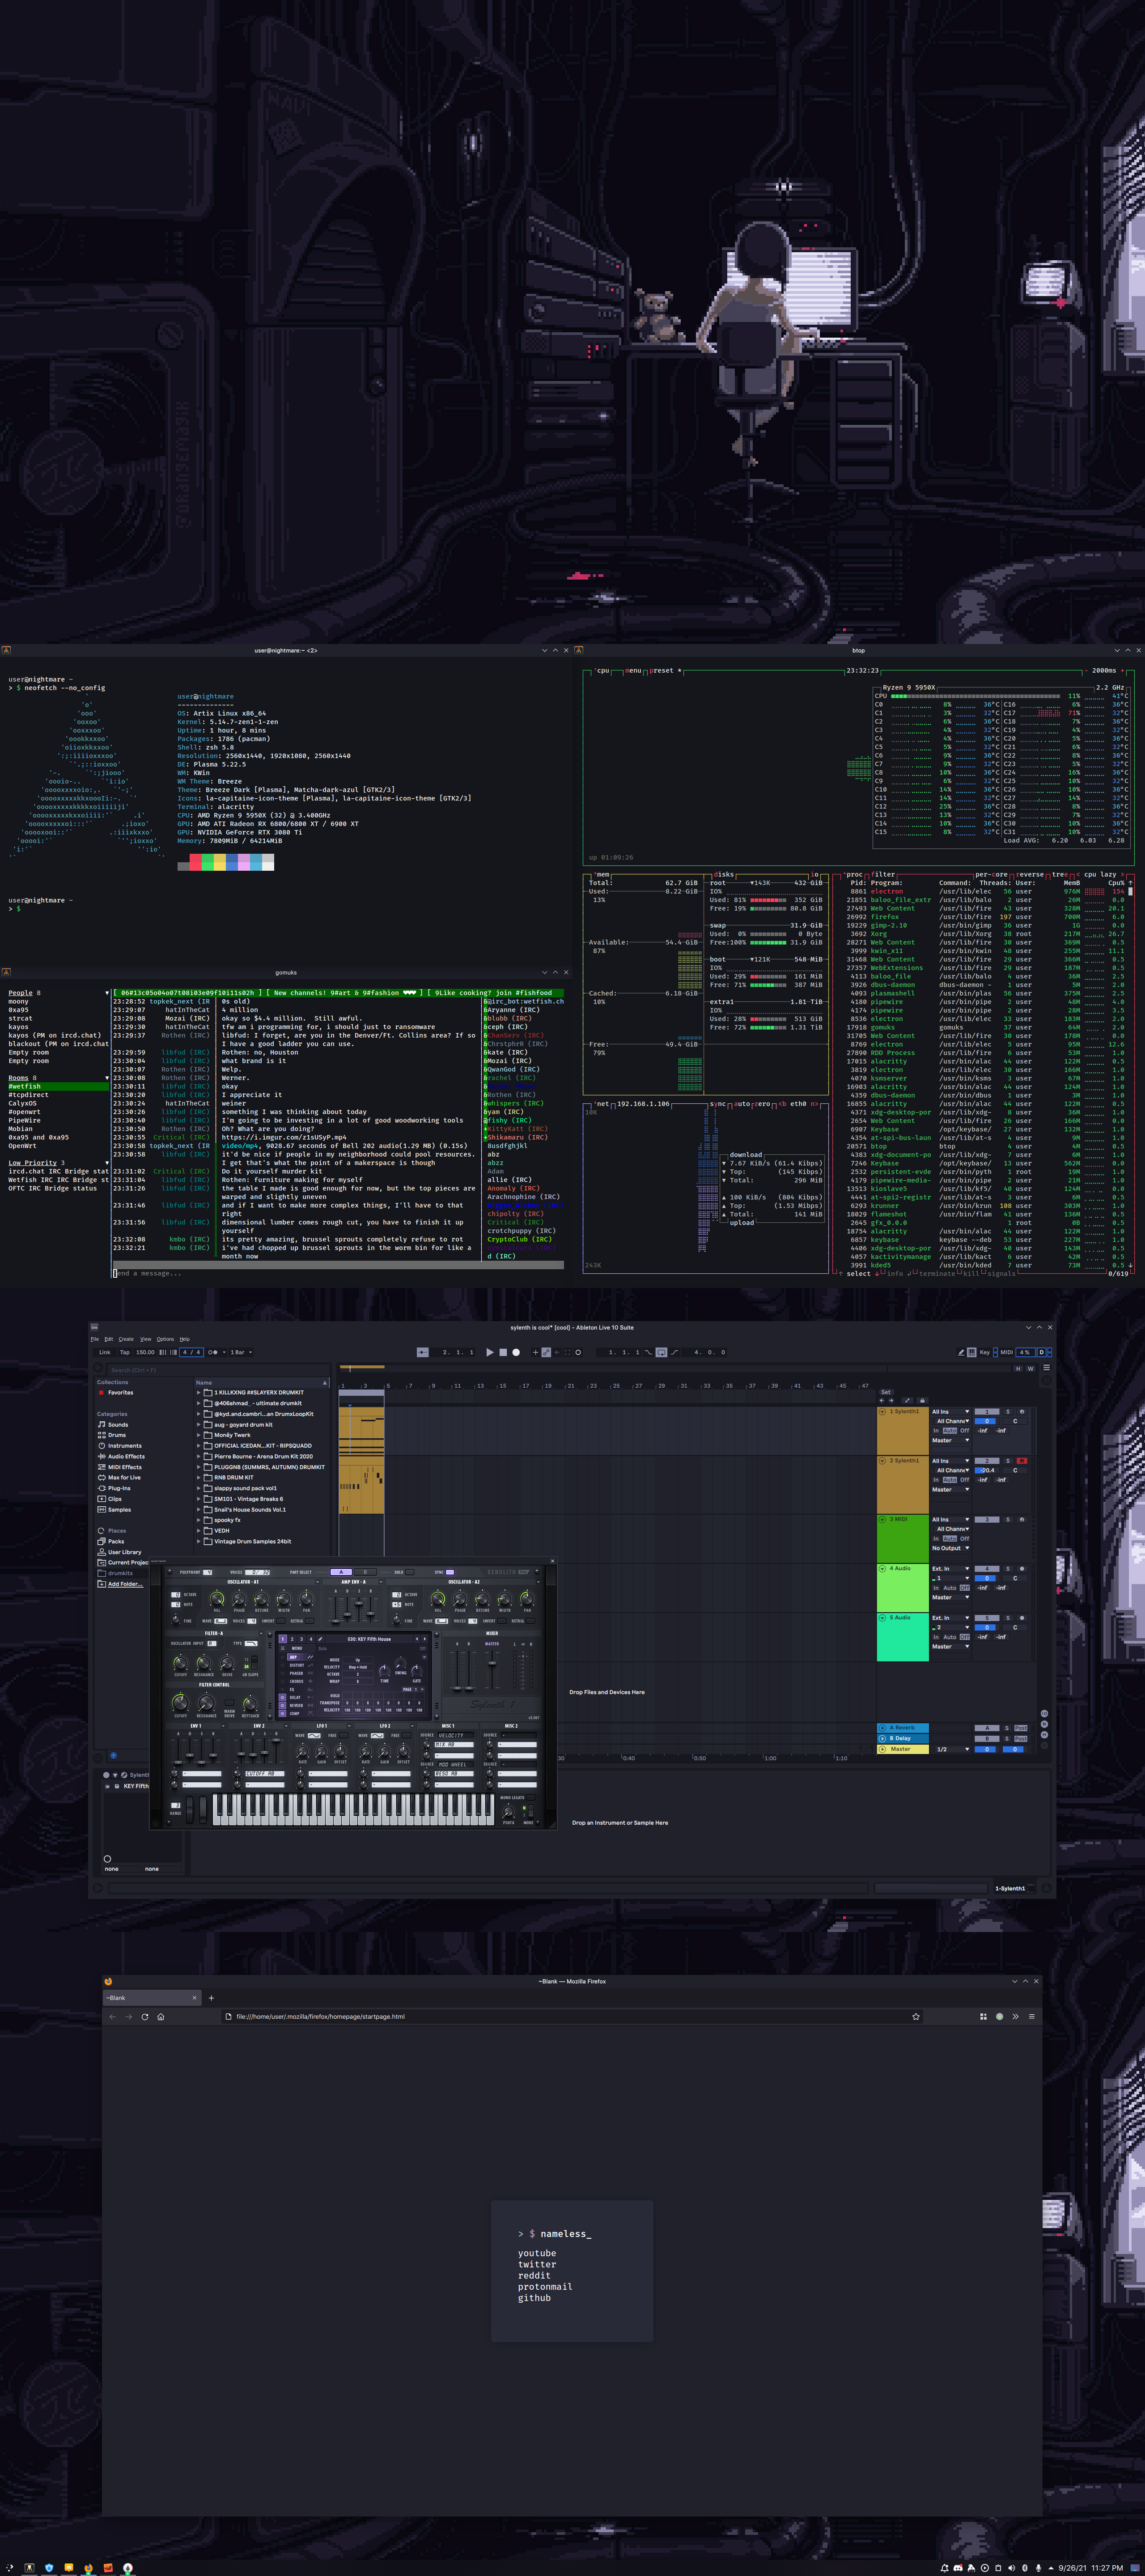Image resolution: width=1145 pixels, height=2576 pixels.
Task: Open the 1 Bar quantization dropdown
Action: pyautogui.click(x=241, y=1352)
